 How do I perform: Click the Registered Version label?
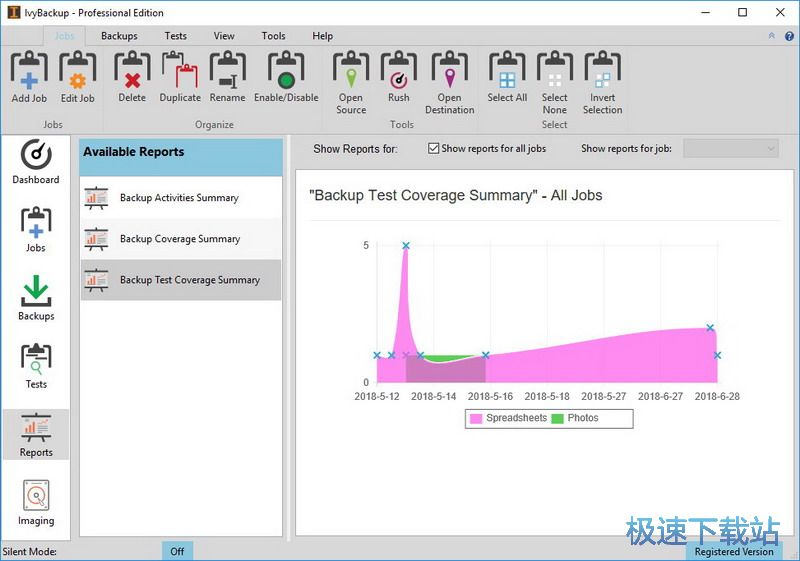(x=733, y=551)
